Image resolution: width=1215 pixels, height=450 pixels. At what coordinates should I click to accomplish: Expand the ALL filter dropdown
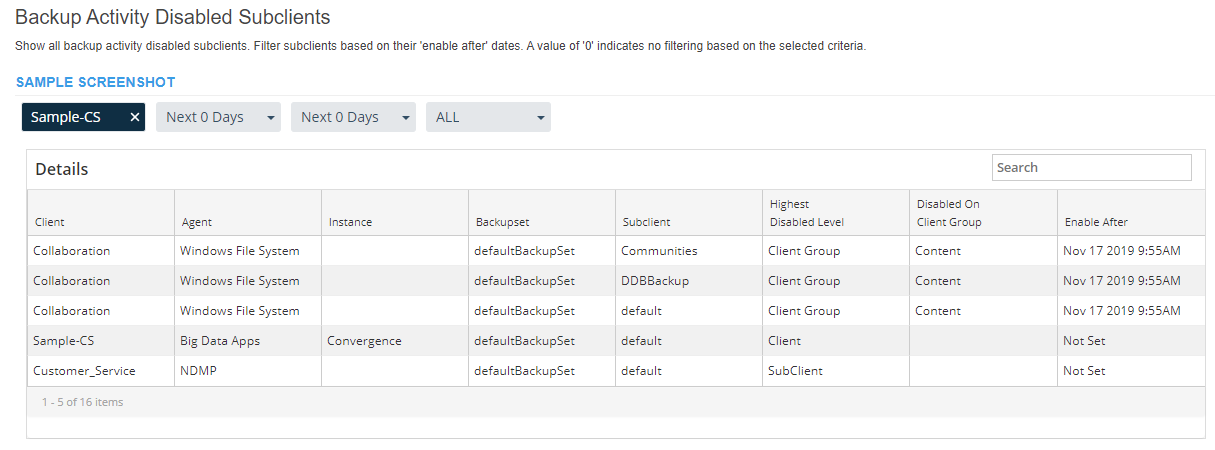488,117
